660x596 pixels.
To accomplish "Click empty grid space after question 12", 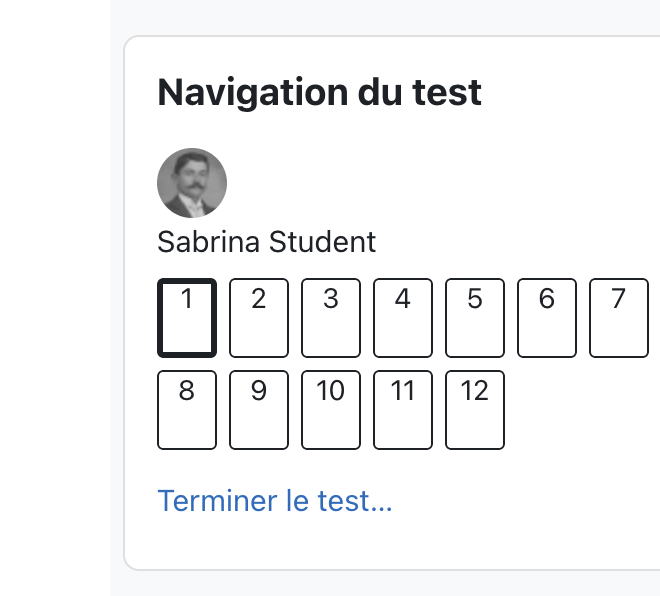I will click(581, 410).
